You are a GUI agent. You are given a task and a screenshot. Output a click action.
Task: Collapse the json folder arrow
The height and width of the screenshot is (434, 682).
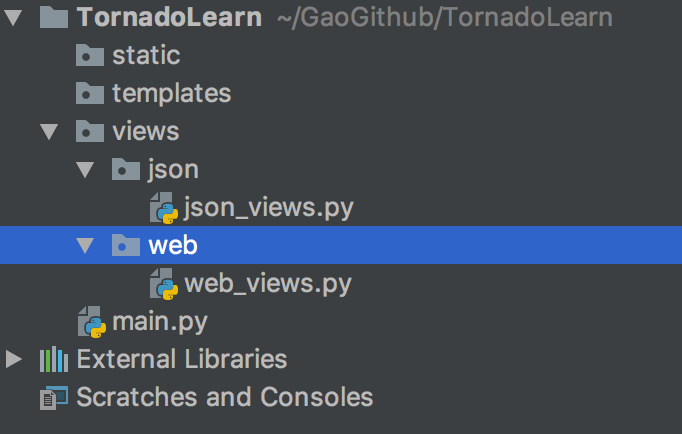tap(84, 169)
